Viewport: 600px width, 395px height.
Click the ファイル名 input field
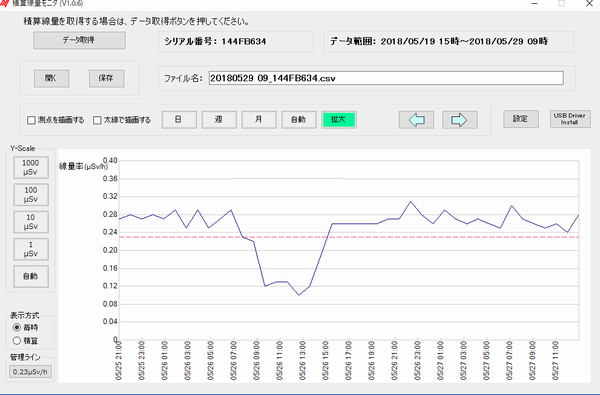tap(386, 78)
